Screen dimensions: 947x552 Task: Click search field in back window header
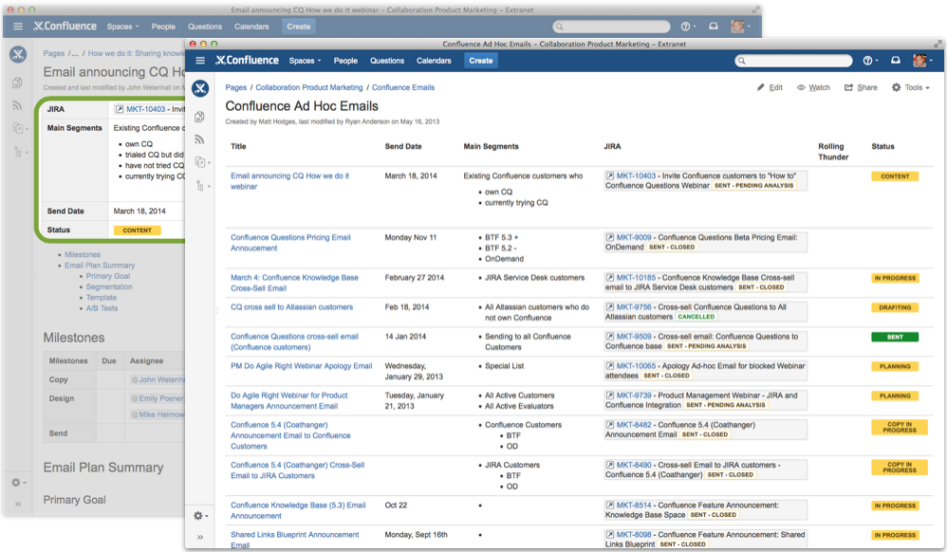tap(611, 27)
